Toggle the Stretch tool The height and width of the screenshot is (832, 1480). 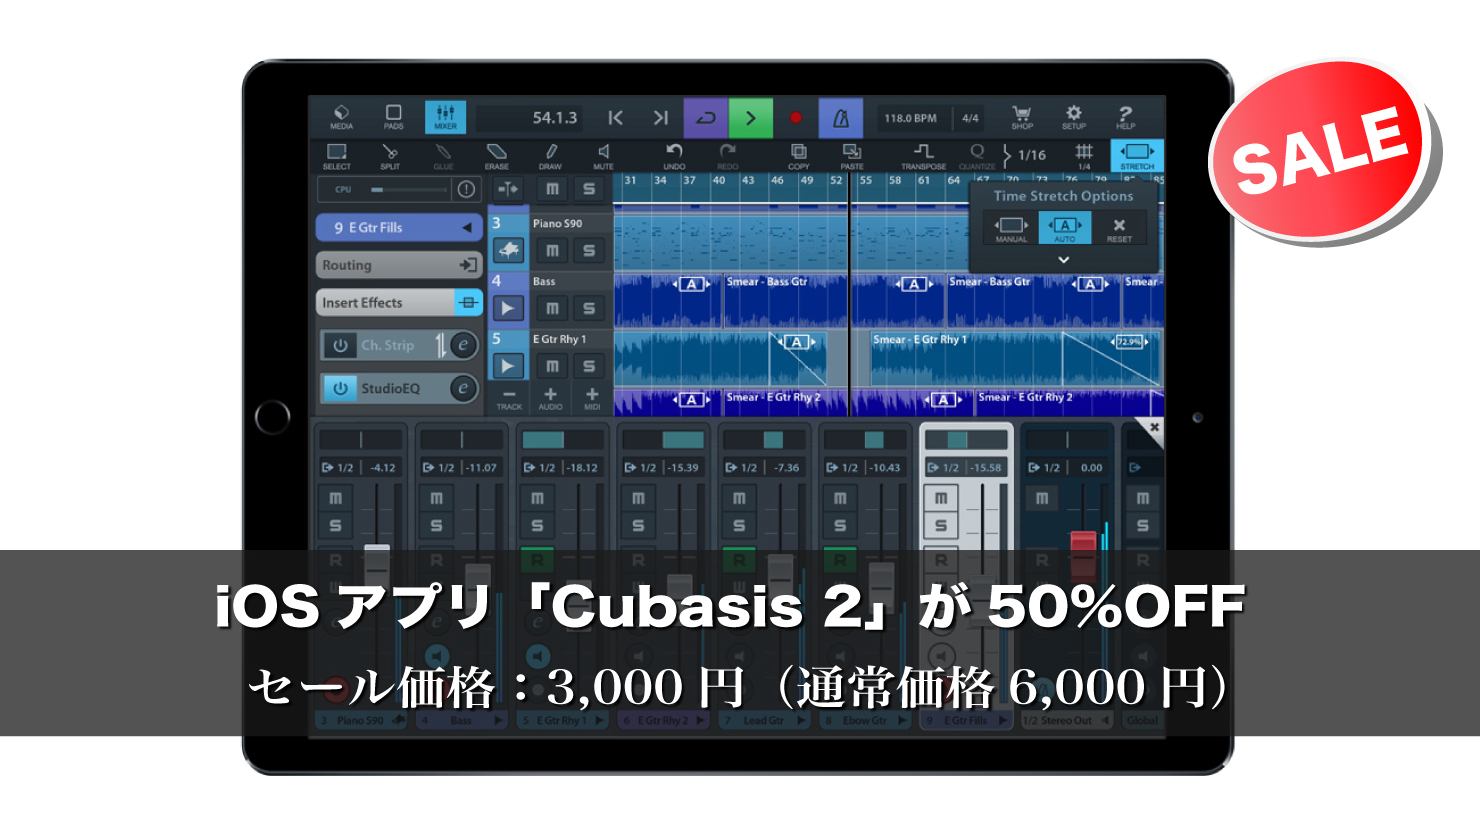click(x=1137, y=155)
